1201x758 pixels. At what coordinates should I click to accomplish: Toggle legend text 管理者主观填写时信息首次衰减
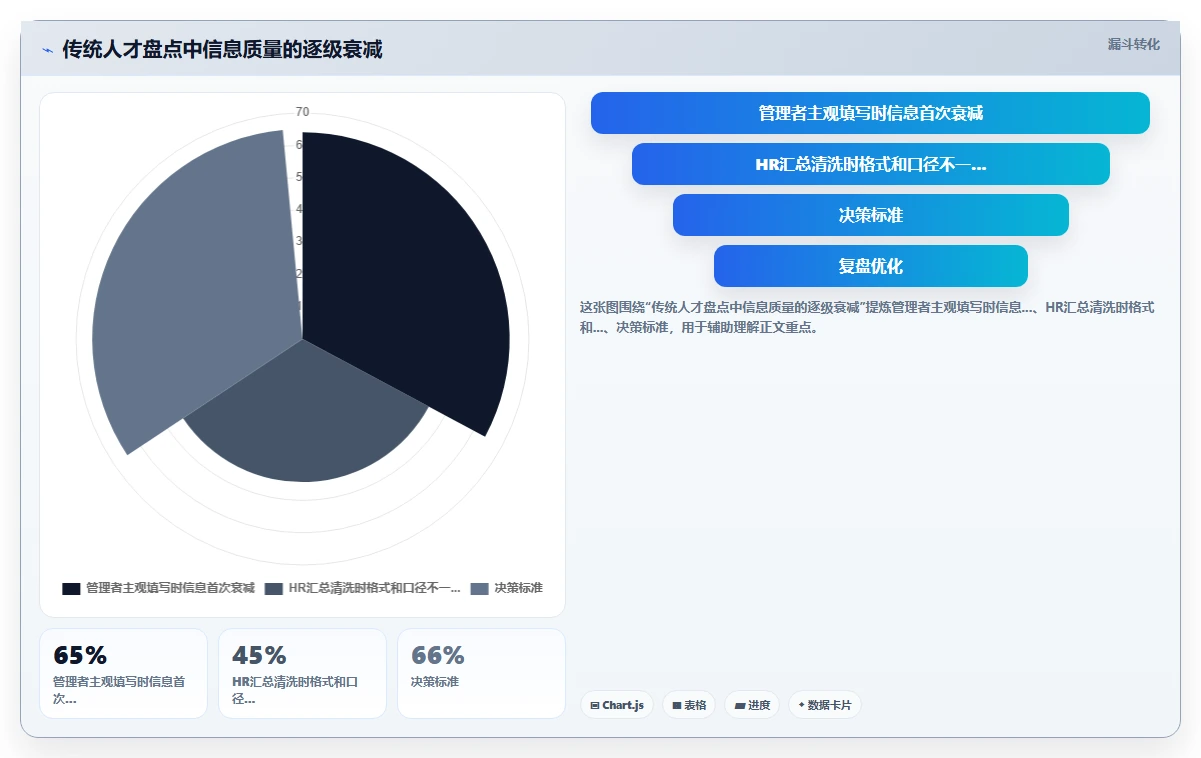click(x=170, y=588)
